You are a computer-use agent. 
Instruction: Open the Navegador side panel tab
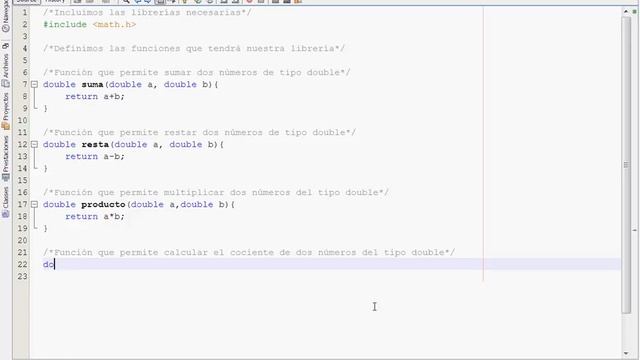tap(6, 16)
